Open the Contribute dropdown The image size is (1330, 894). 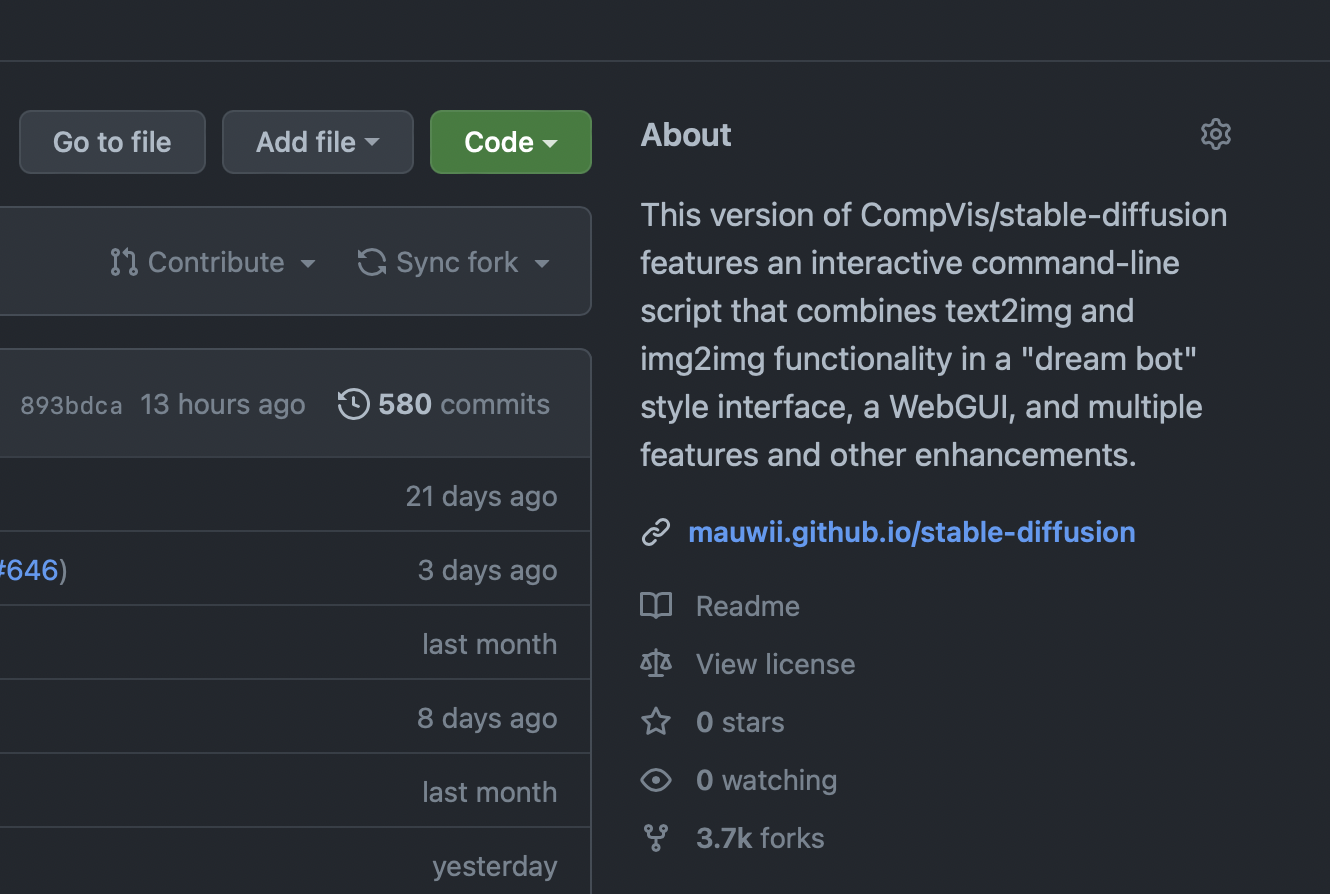213,262
